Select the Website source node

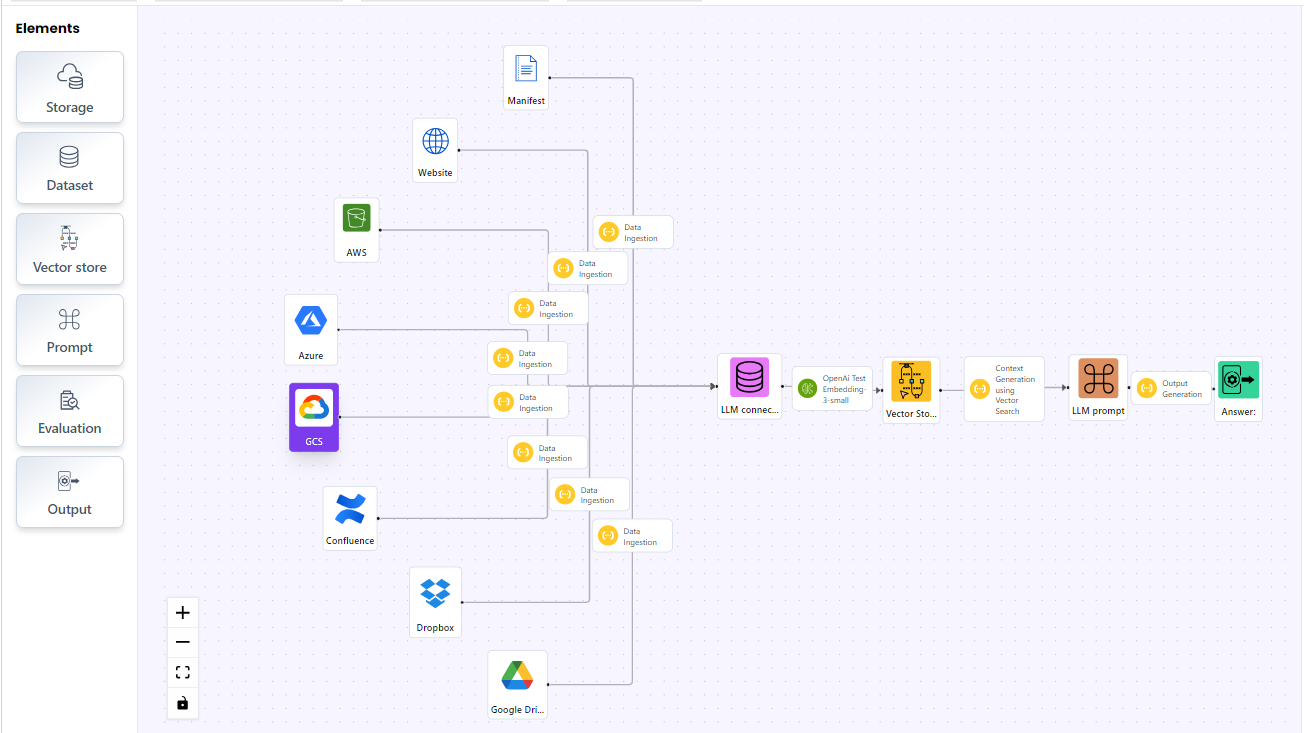coord(435,149)
